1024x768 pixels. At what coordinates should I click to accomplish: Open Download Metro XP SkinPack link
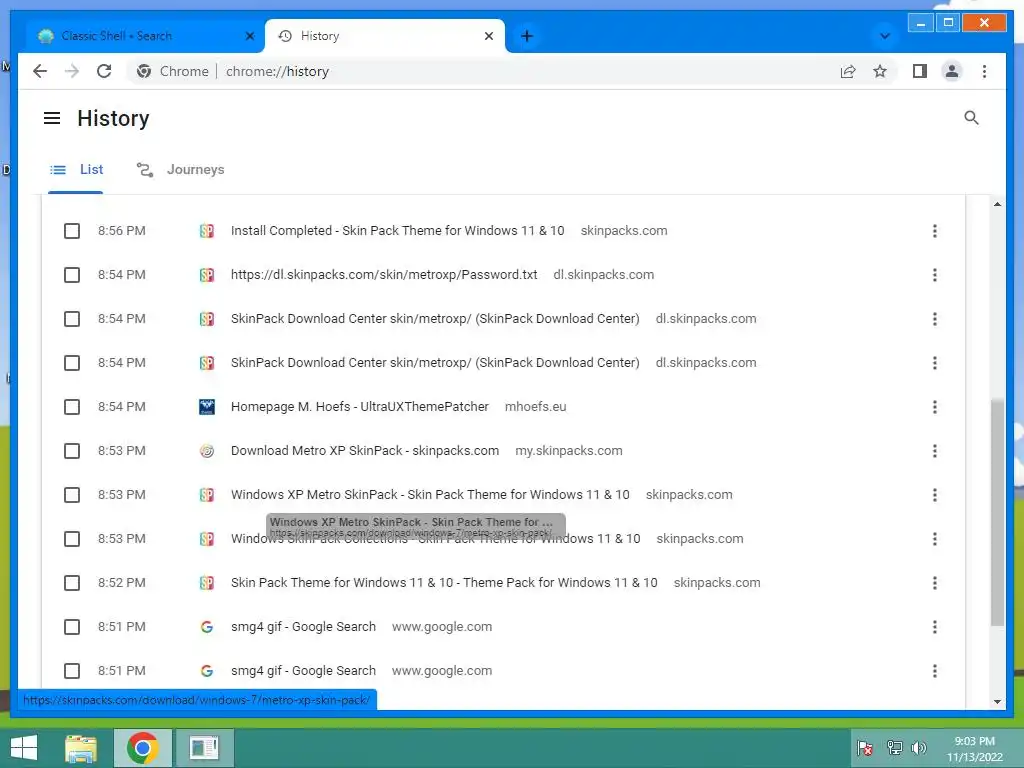[364, 451]
